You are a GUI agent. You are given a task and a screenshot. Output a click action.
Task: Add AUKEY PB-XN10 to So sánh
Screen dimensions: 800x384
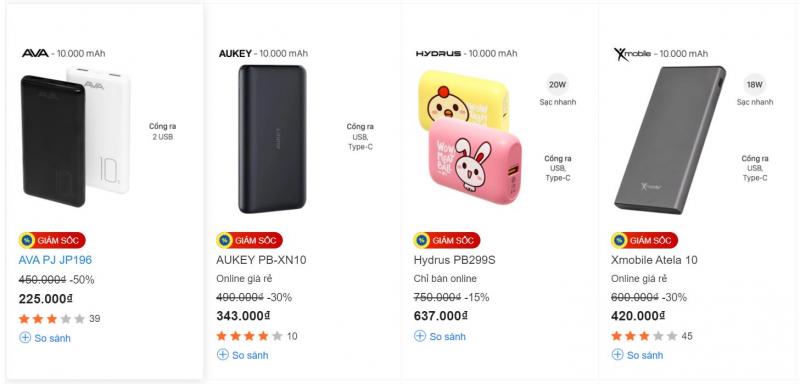click(x=242, y=355)
